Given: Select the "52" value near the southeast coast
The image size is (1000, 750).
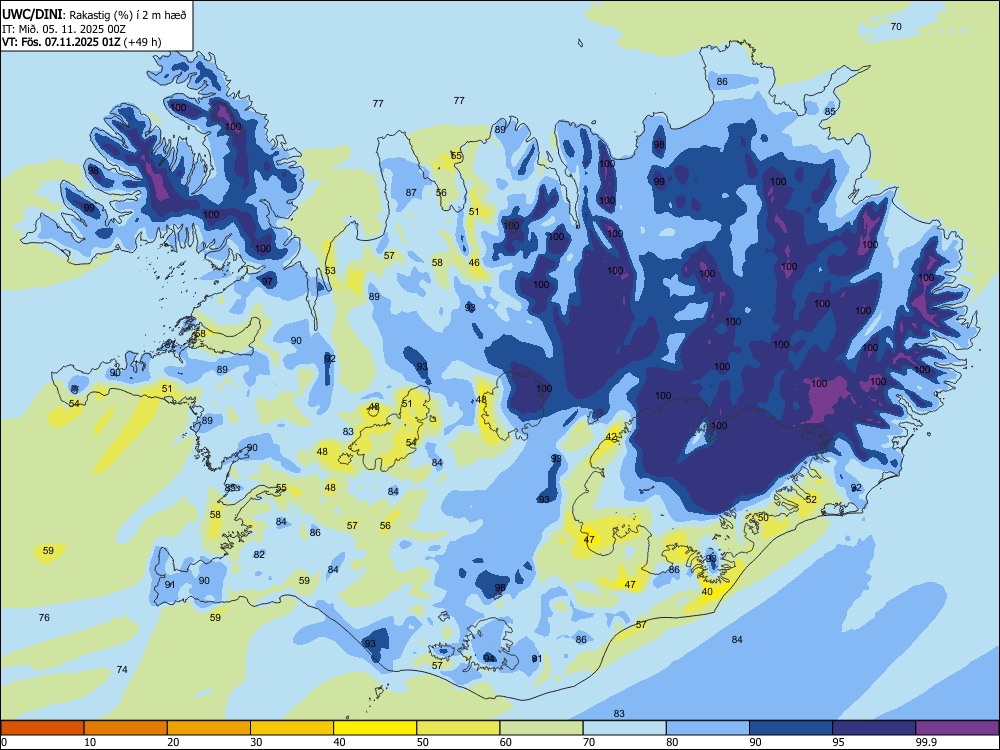Looking at the screenshot, I should click(x=811, y=499).
